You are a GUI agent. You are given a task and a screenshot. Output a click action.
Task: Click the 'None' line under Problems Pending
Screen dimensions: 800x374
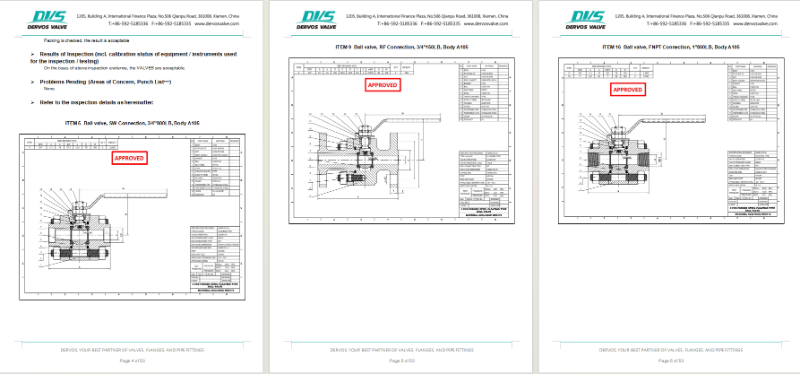tap(49, 89)
